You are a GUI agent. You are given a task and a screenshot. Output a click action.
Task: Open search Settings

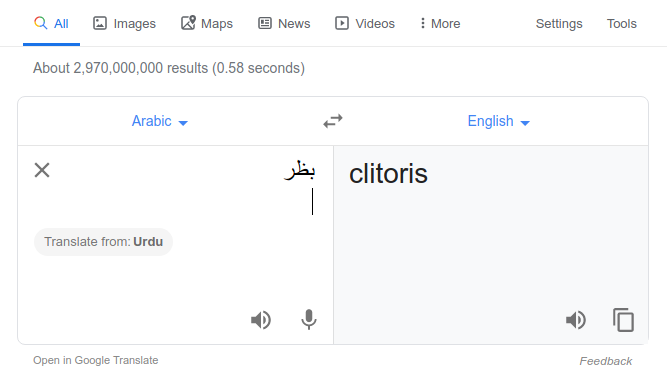(559, 23)
